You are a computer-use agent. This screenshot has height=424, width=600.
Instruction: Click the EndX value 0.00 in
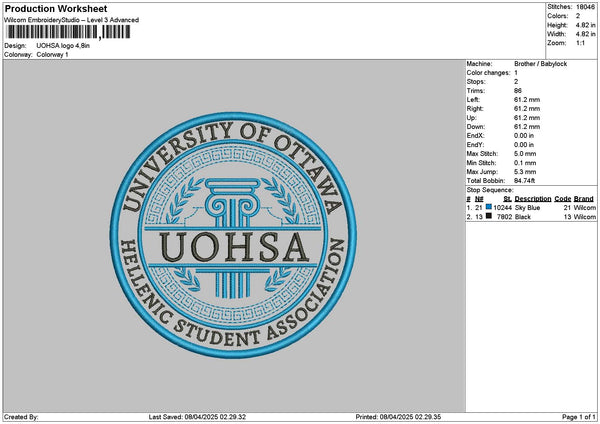point(524,136)
